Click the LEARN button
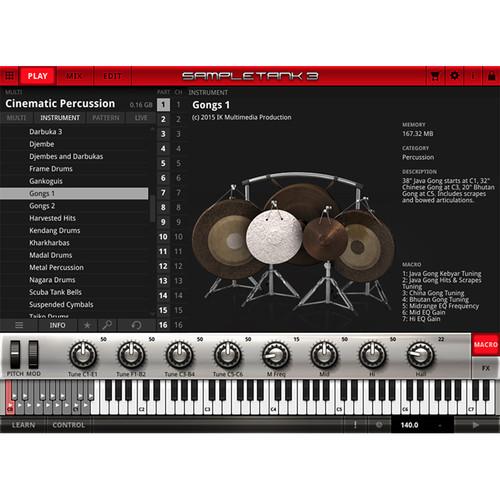Image resolution: width=500 pixels, height=500 pixels. coord(23,425)
